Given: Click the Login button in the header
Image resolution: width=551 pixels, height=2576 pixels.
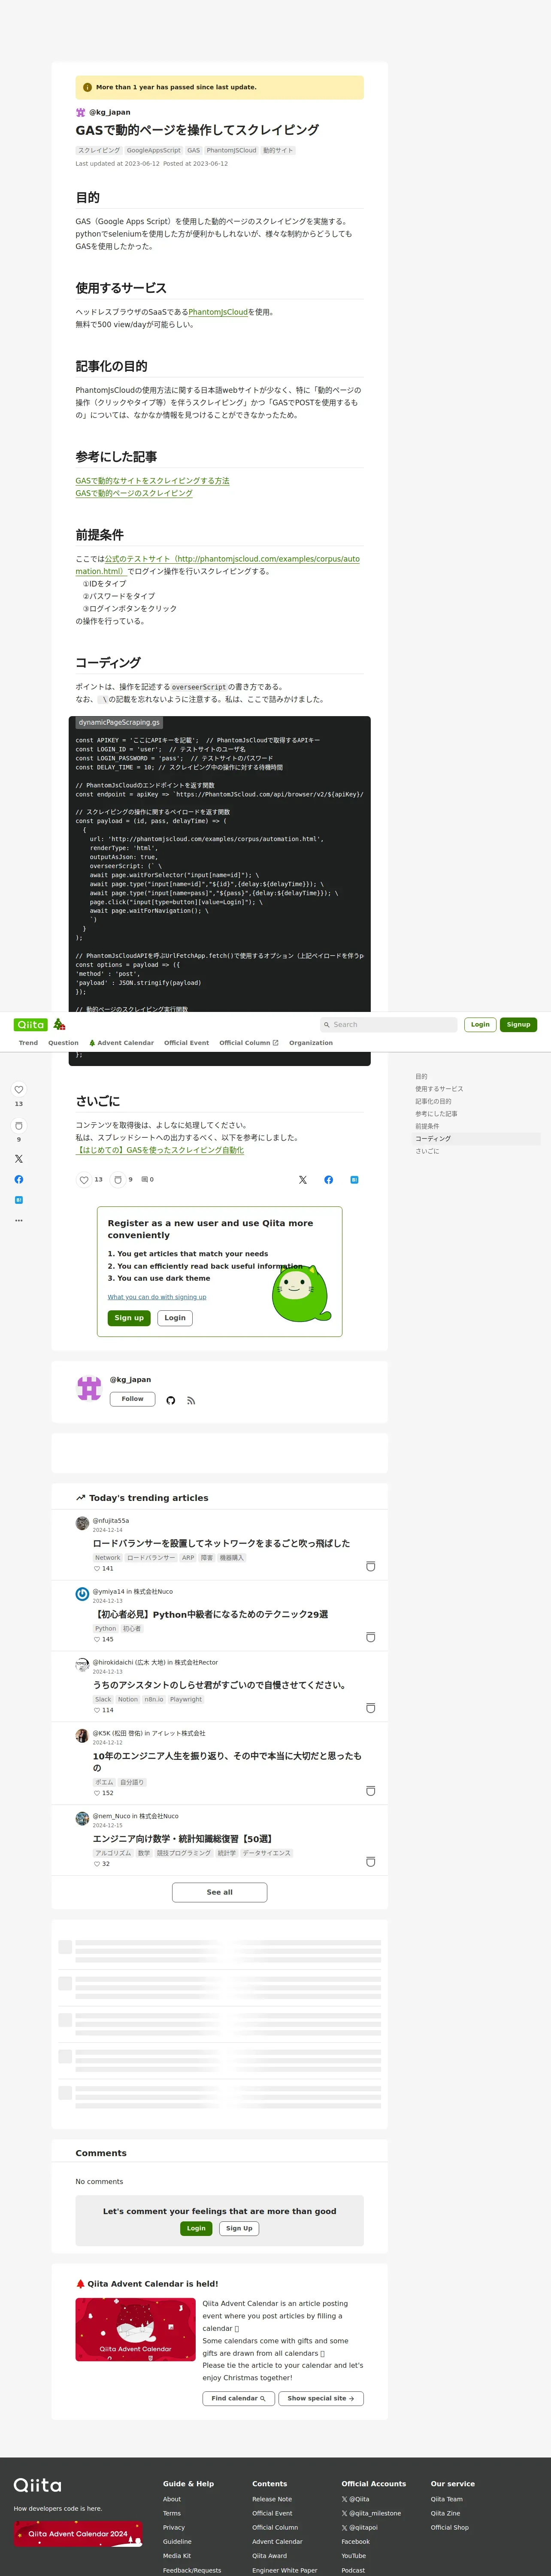Looking at the screenshot, I should pyautogui.click(x=480, y=1024).
